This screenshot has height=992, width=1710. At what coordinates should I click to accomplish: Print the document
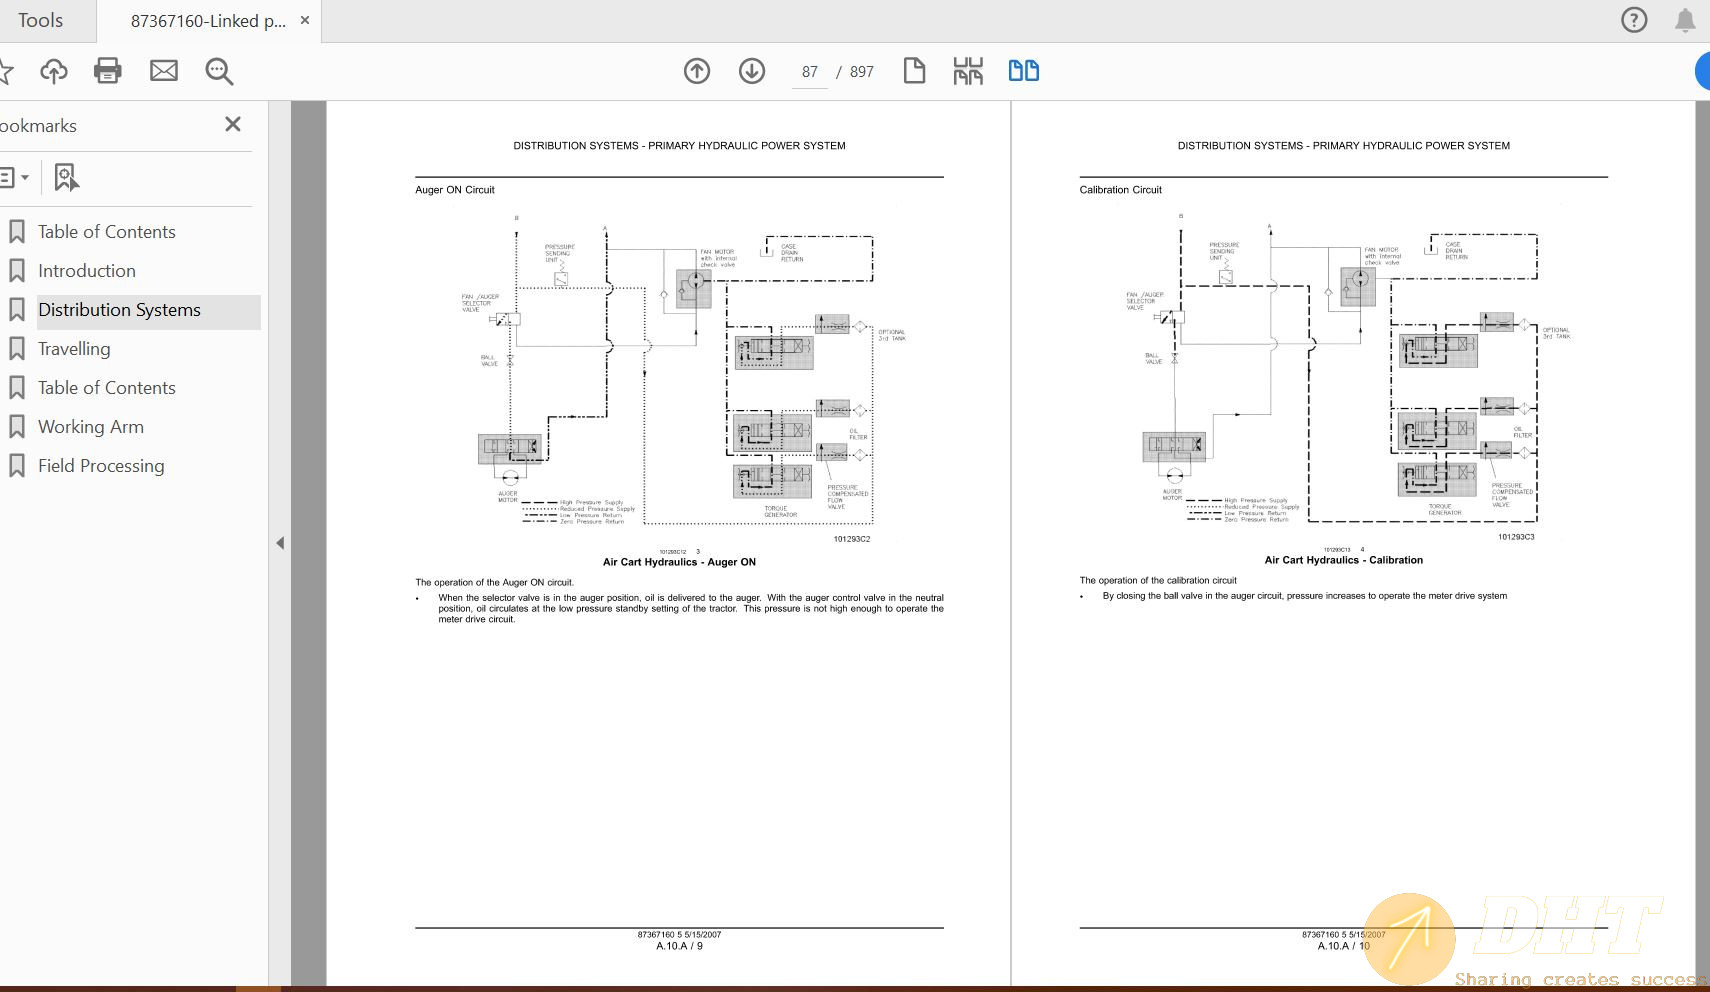(x=108, y=70)
